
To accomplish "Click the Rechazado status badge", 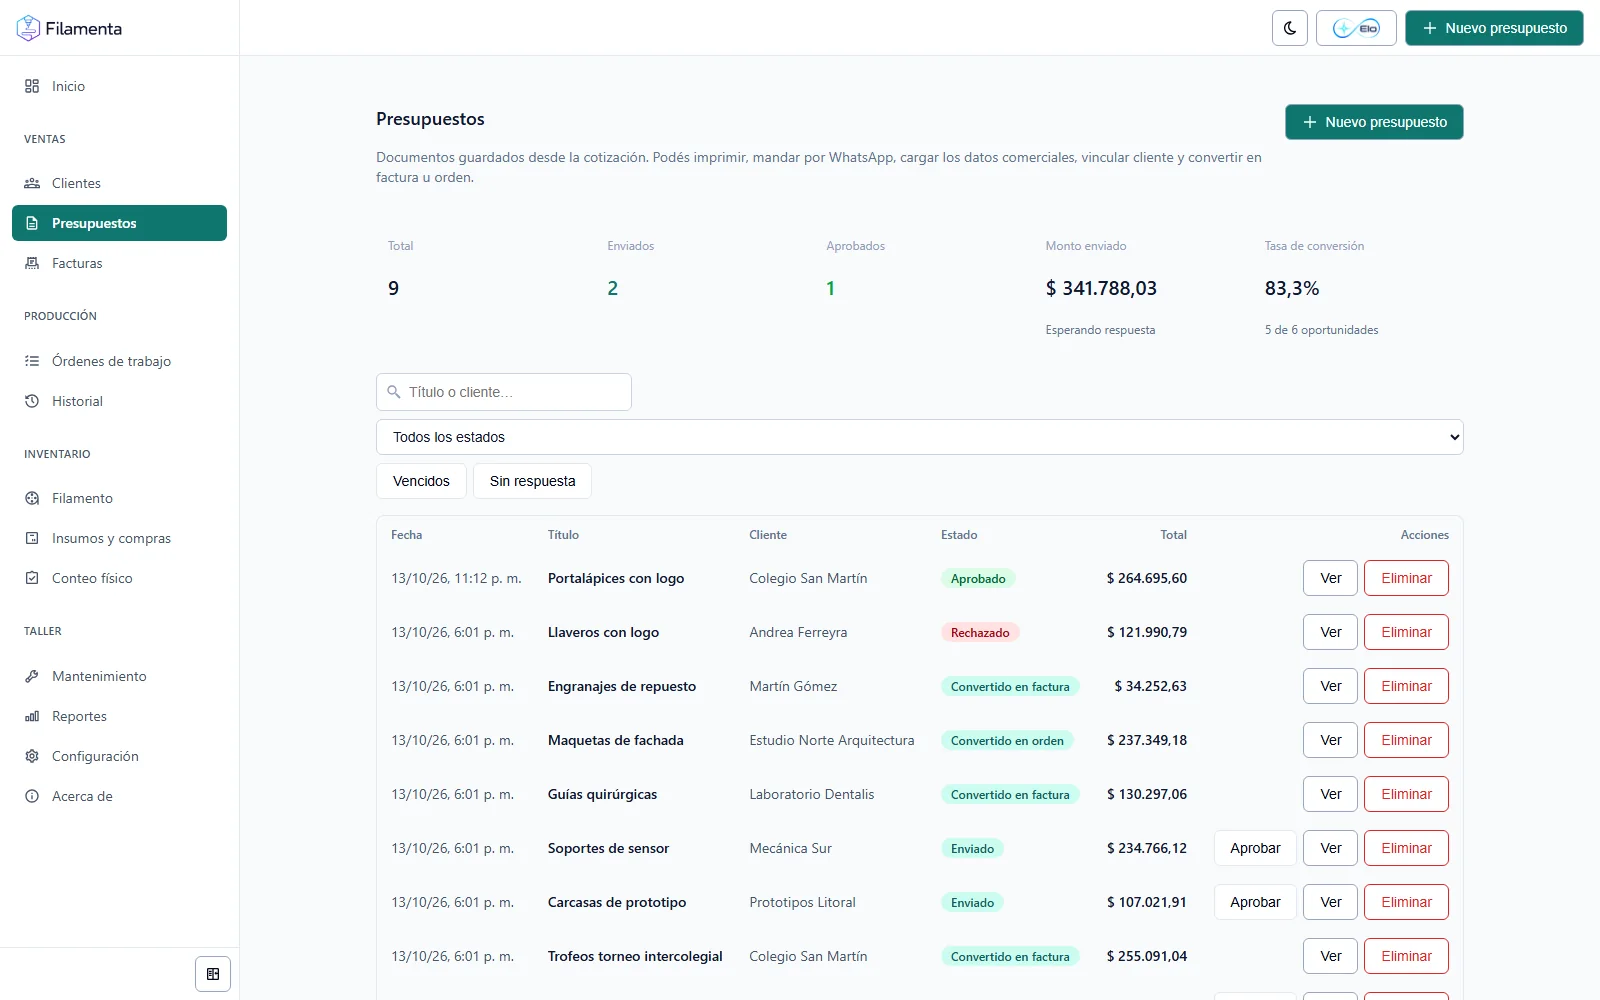I will click(980, 632).
